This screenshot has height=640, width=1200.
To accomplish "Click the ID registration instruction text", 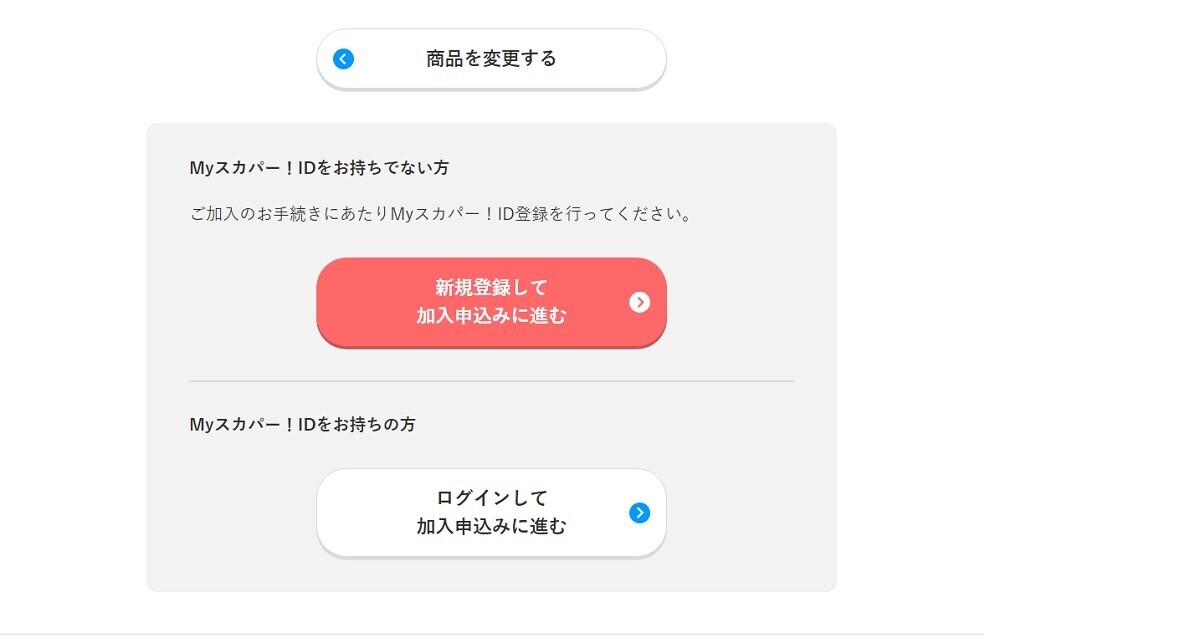I will point(440,212).
